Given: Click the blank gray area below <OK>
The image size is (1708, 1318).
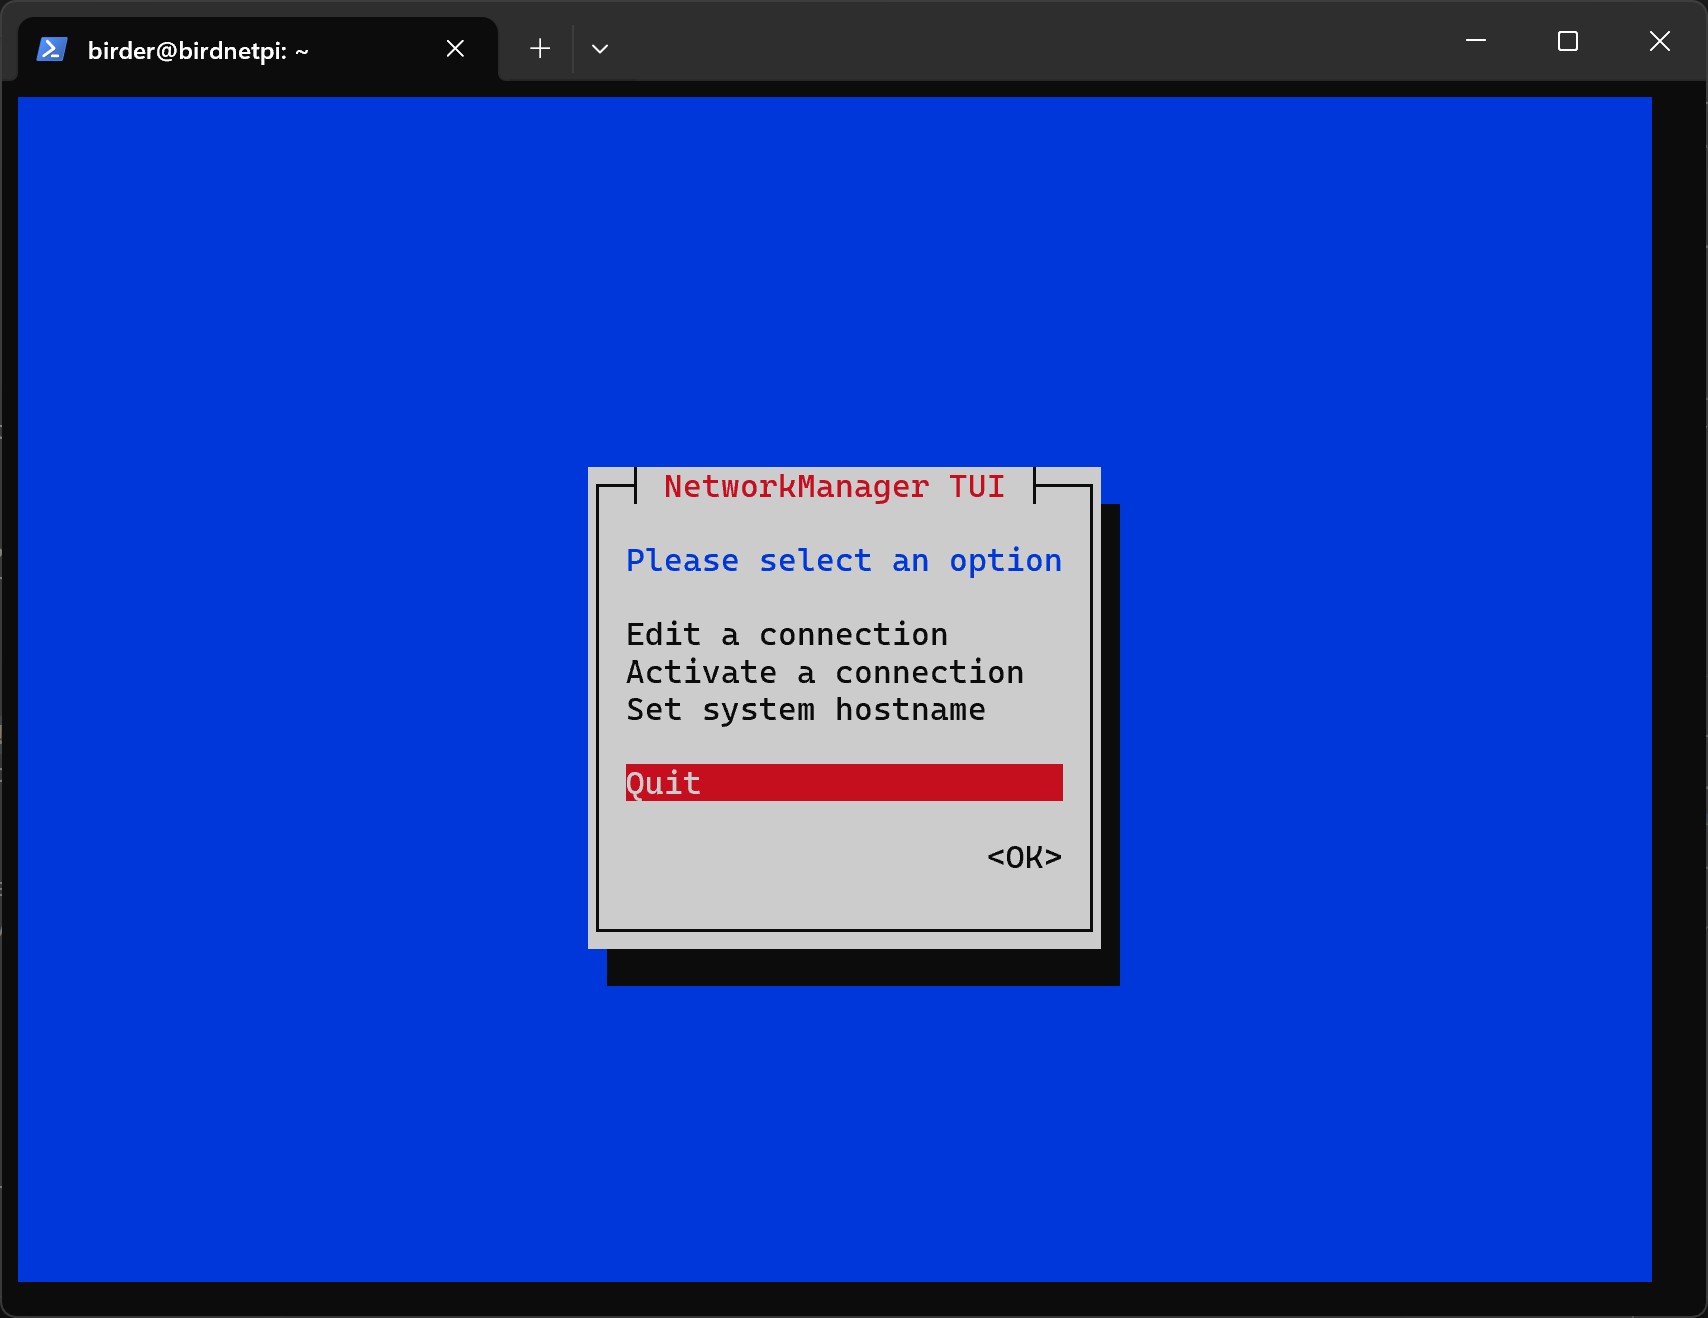Looking at the screenshot, I should coord(843,900).
